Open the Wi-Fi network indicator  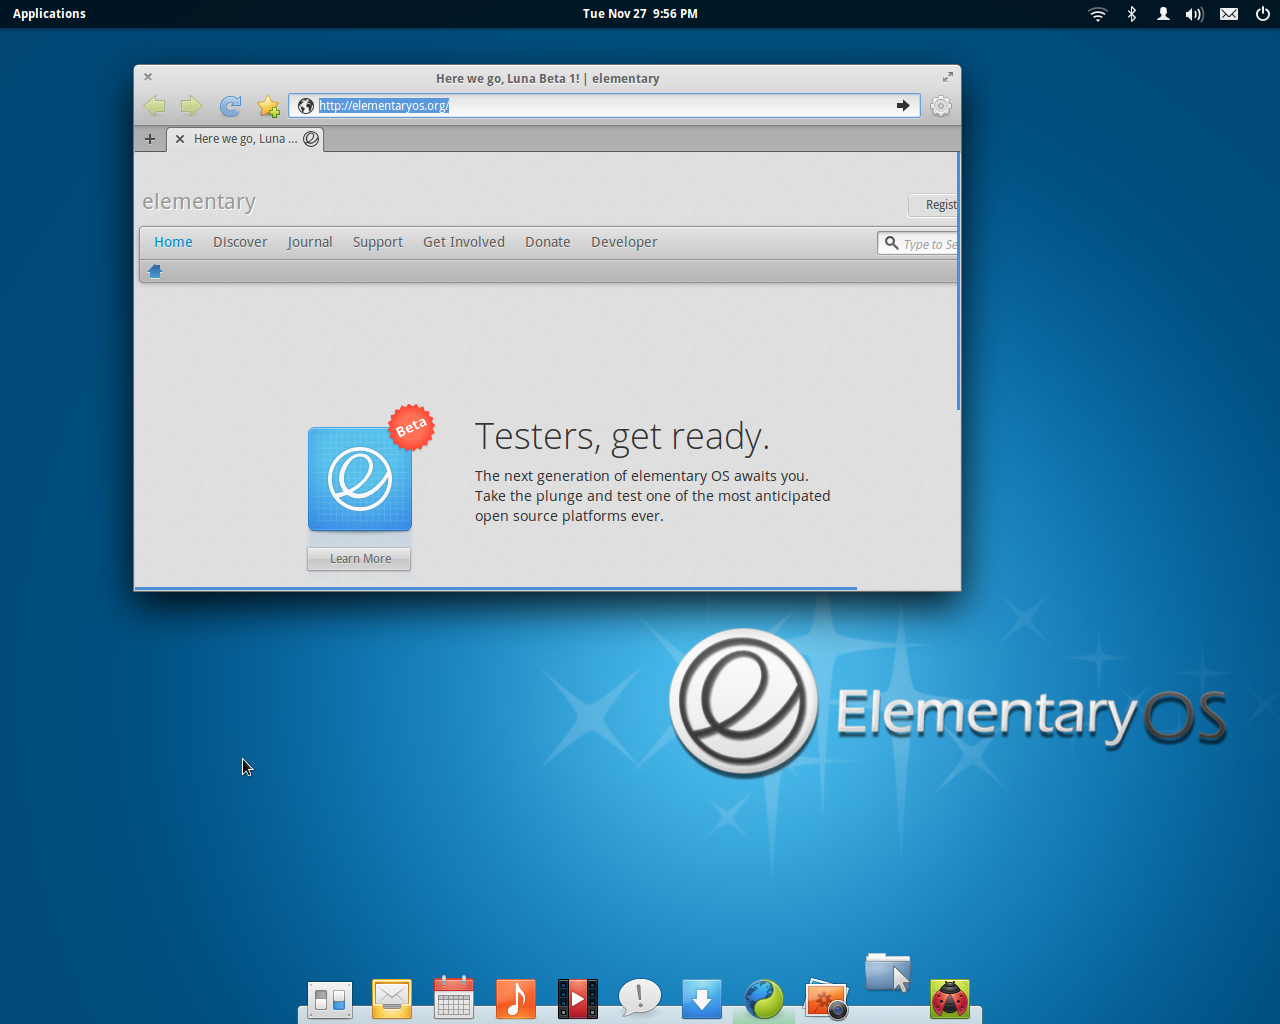pyautogui.click(x=1098, y=14)
